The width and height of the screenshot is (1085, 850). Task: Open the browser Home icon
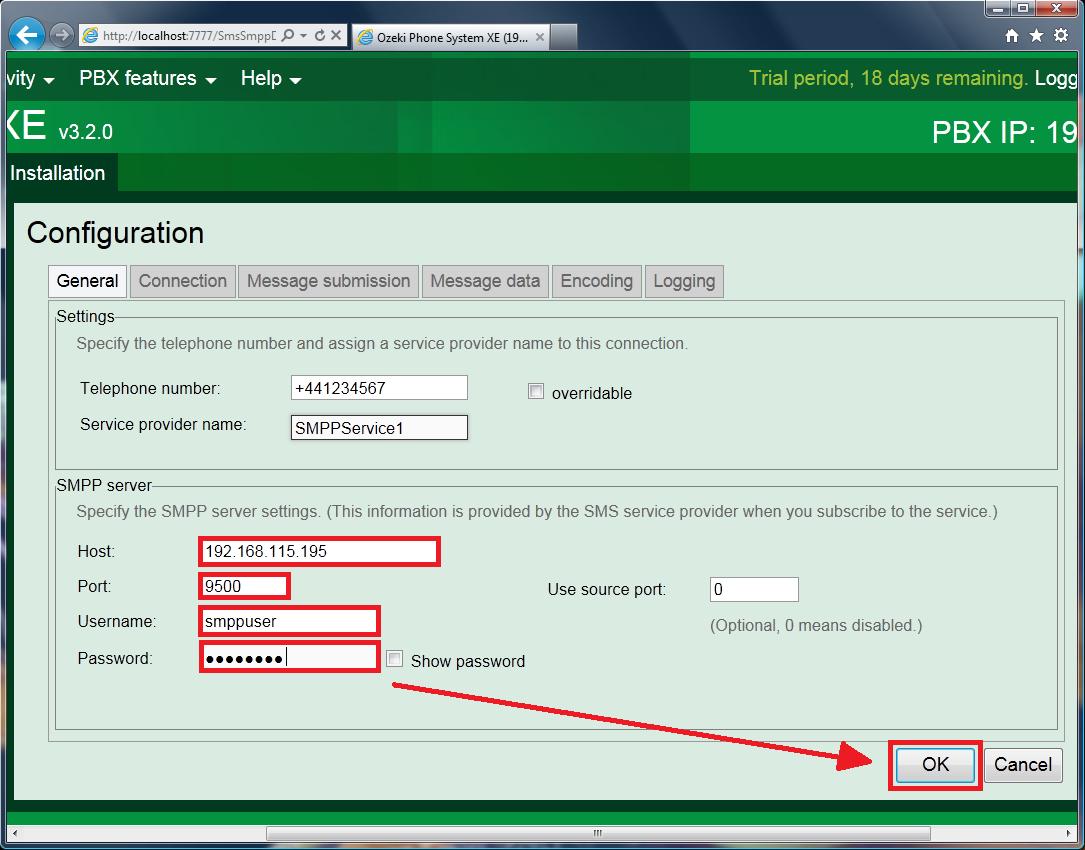click(1012, 36)
